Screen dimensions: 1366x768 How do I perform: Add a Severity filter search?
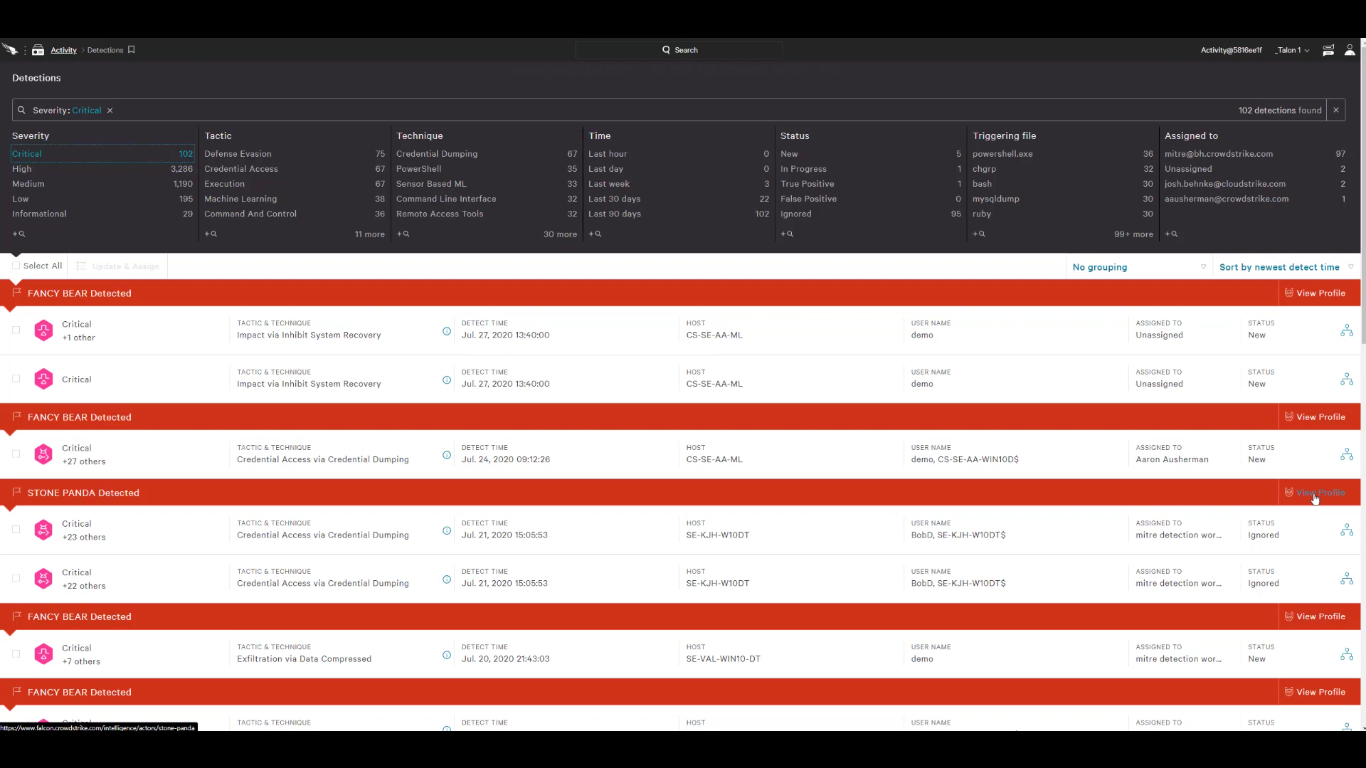[x=18, y=234]
